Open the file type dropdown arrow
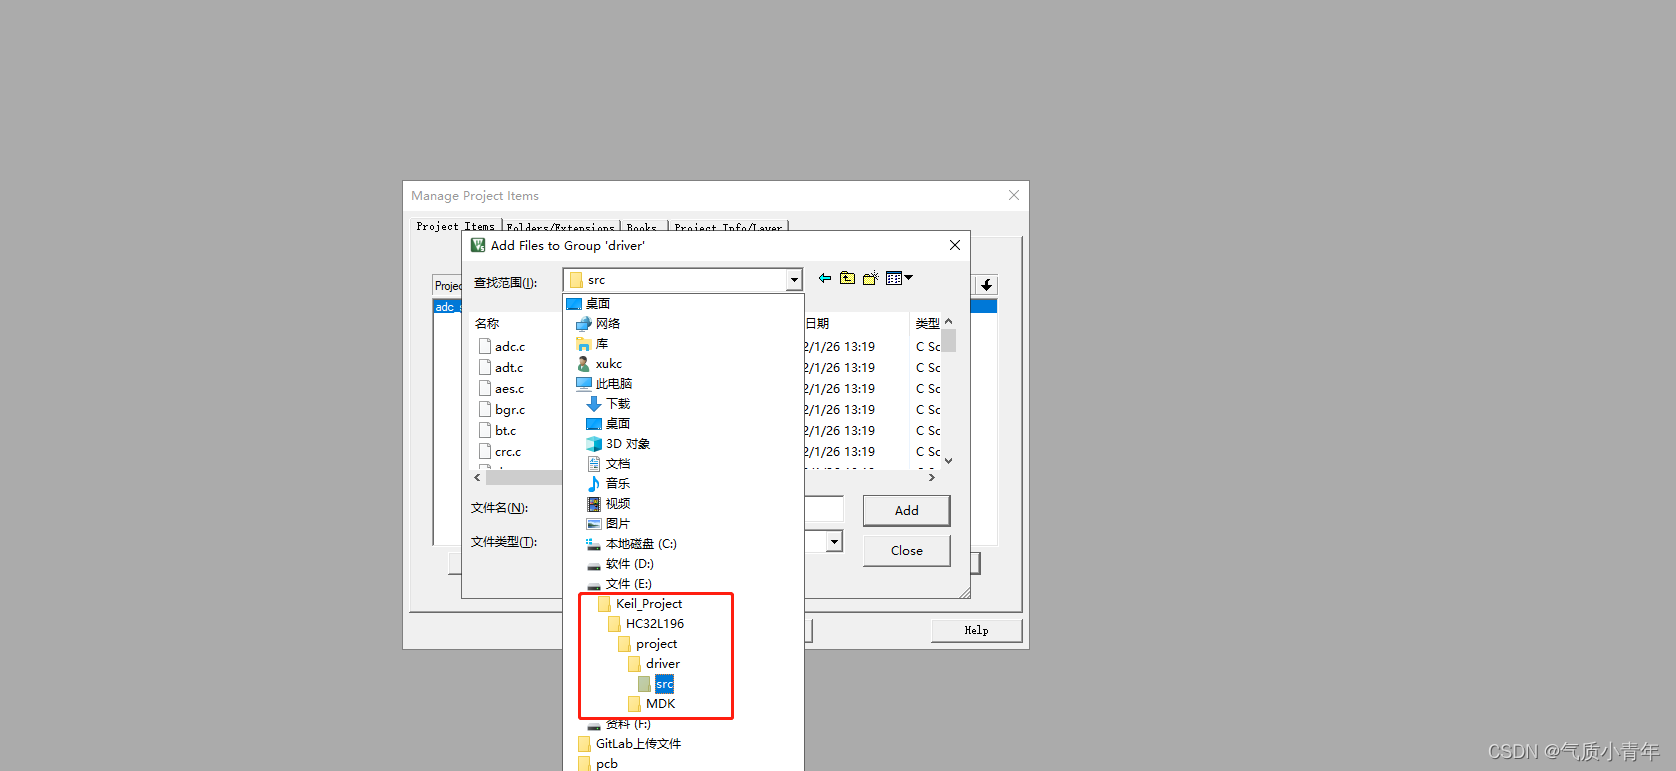Image resolution: width=1676 pixels, height=771 pixels. pyautogui.click(x=833, y=542)
